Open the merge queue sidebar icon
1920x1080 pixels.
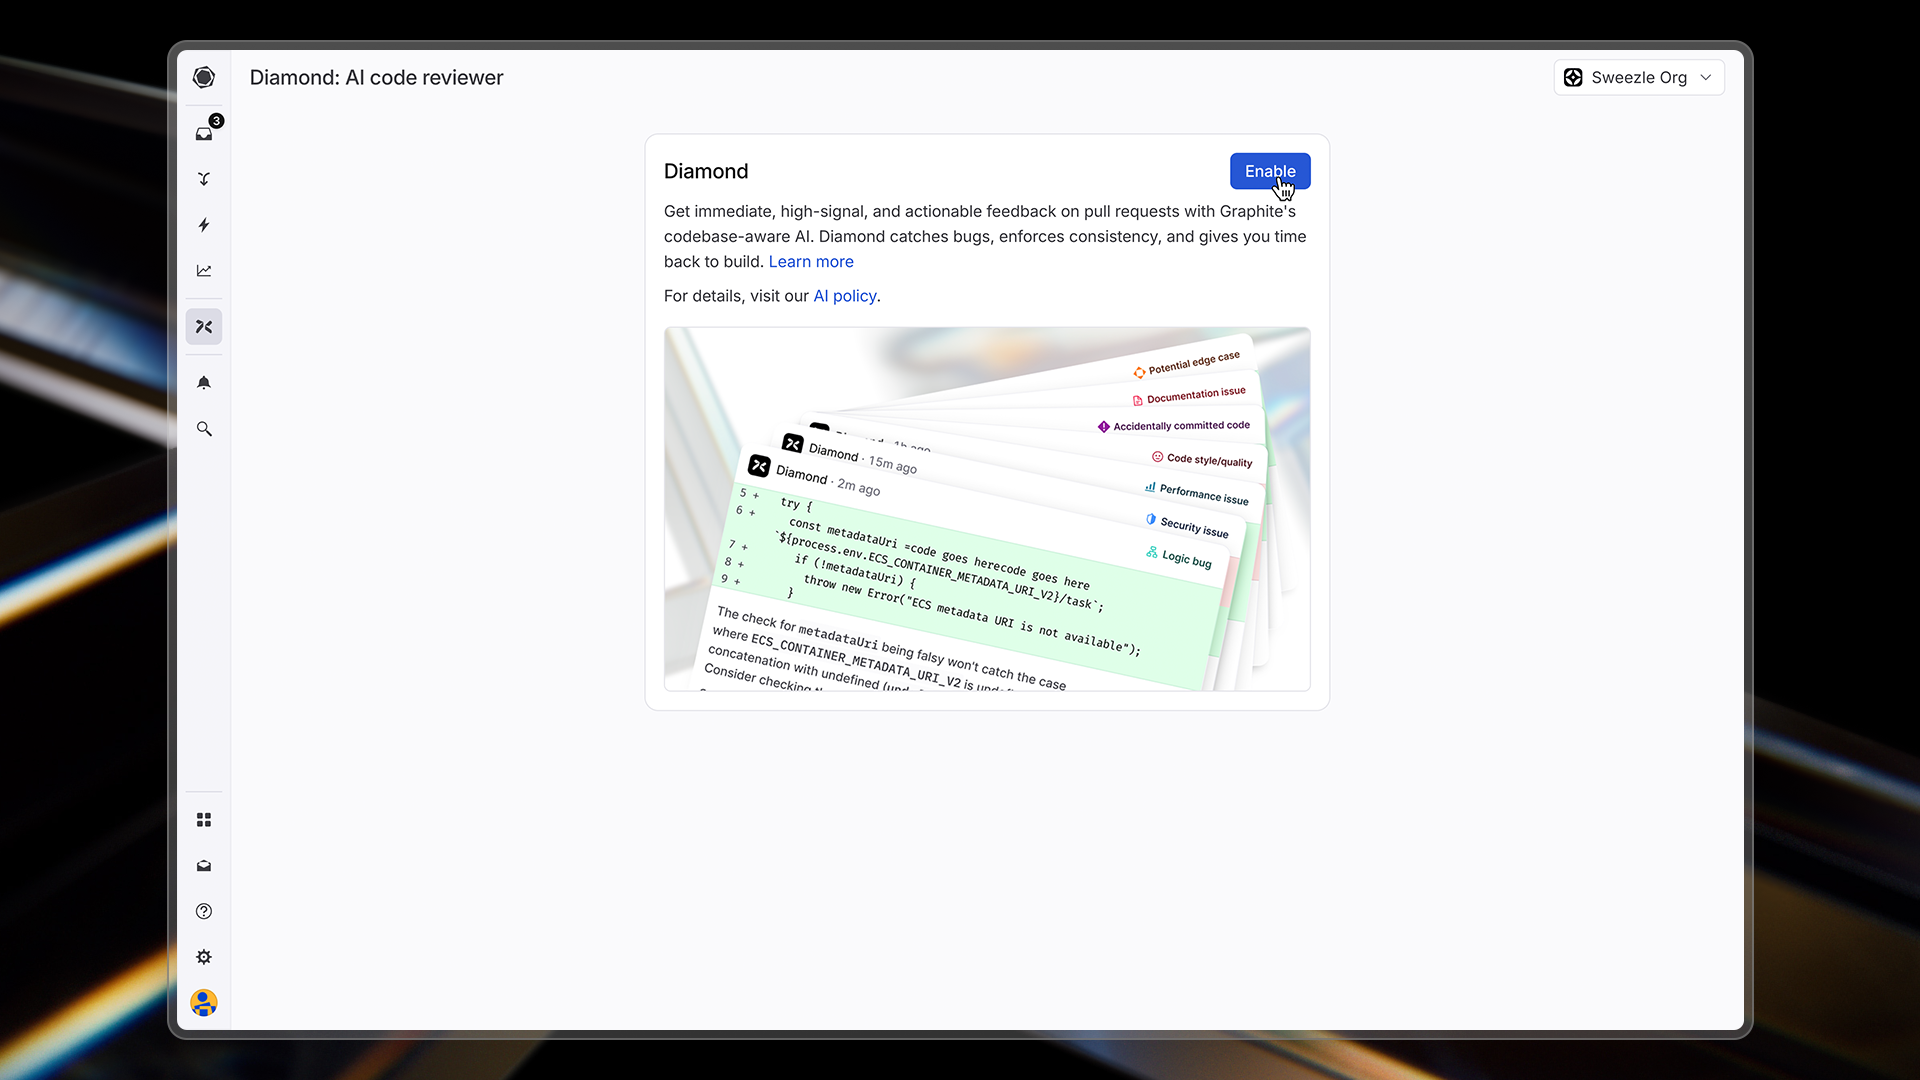coord(204,179)
